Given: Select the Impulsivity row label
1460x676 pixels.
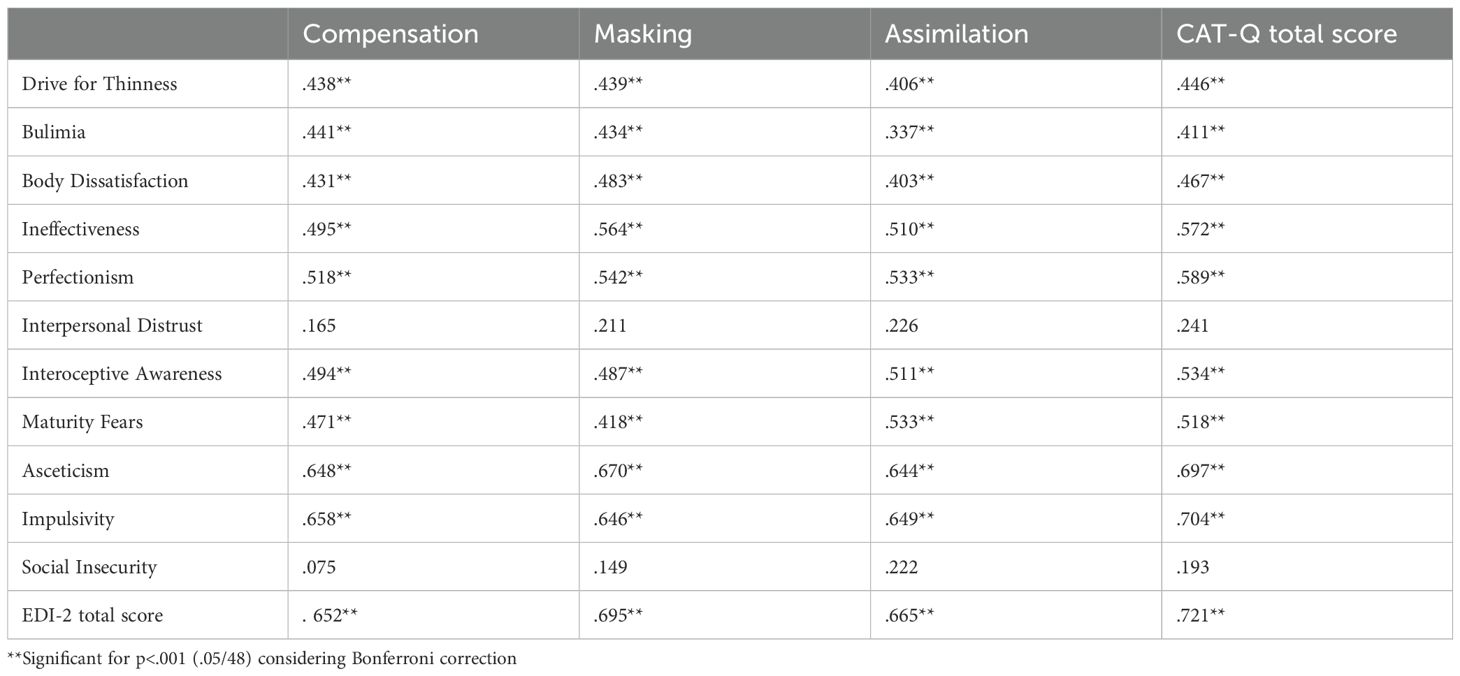Looking at the screenshot, I should click(x=68, y=519).
